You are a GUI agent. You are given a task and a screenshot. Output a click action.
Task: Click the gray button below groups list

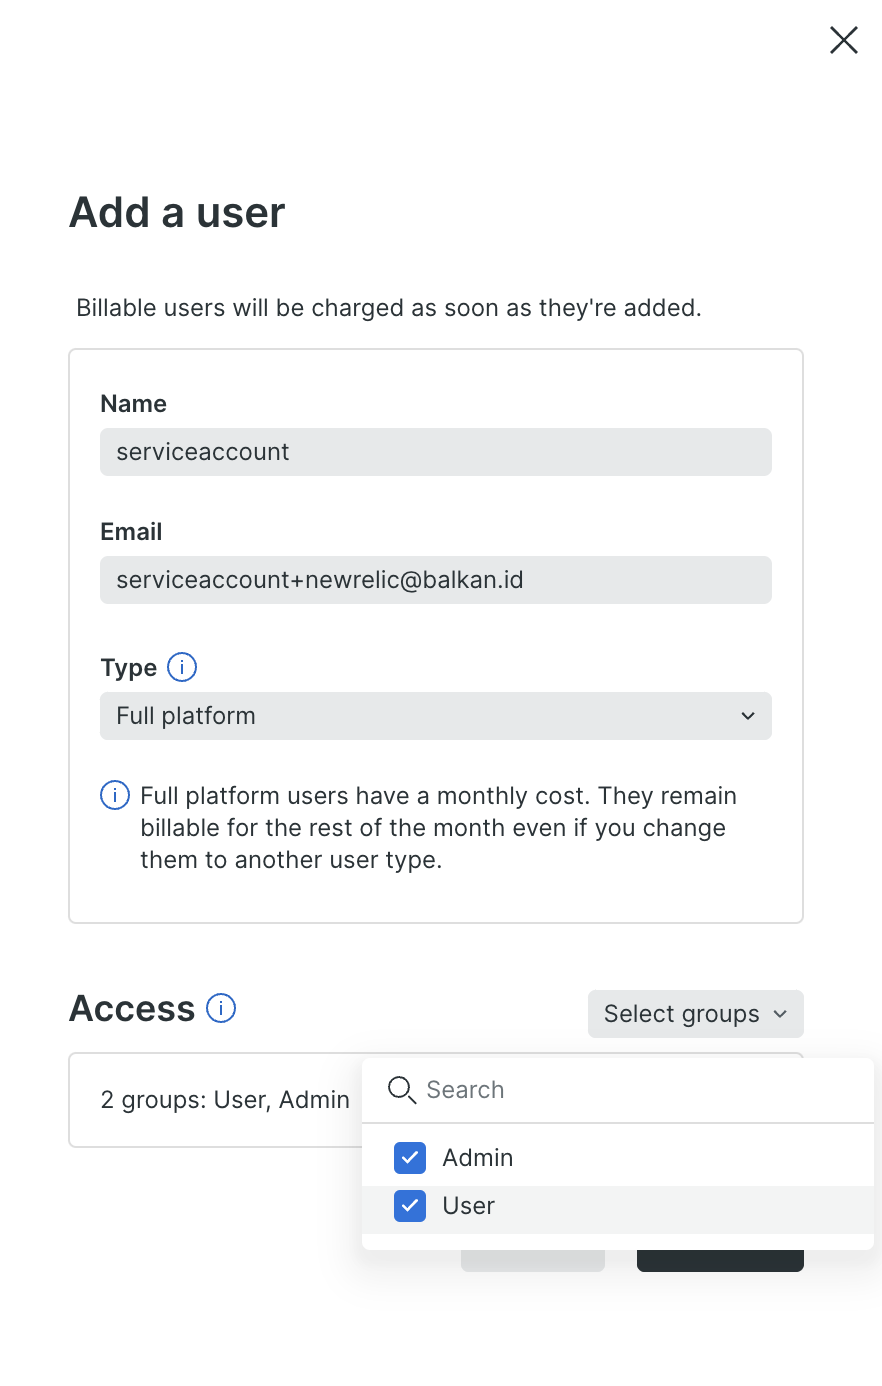(532, 1261)
